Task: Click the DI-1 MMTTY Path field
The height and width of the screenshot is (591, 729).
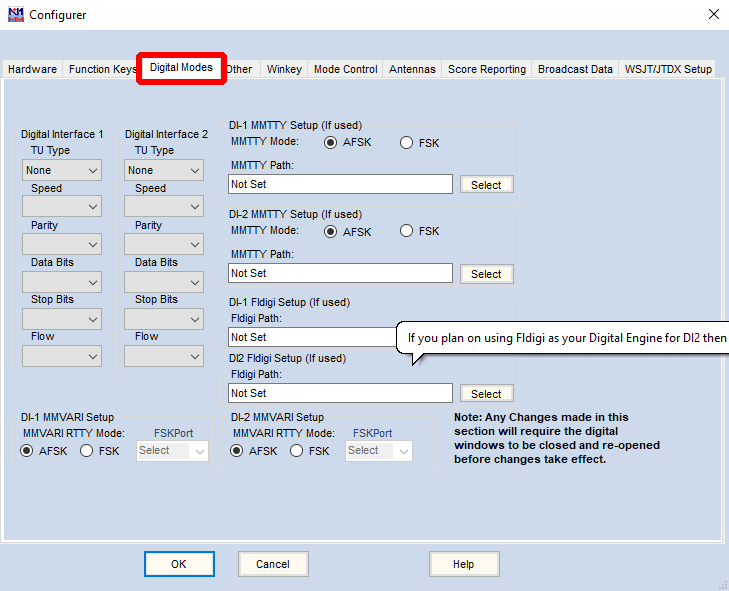Action: (x=340, y=184)
